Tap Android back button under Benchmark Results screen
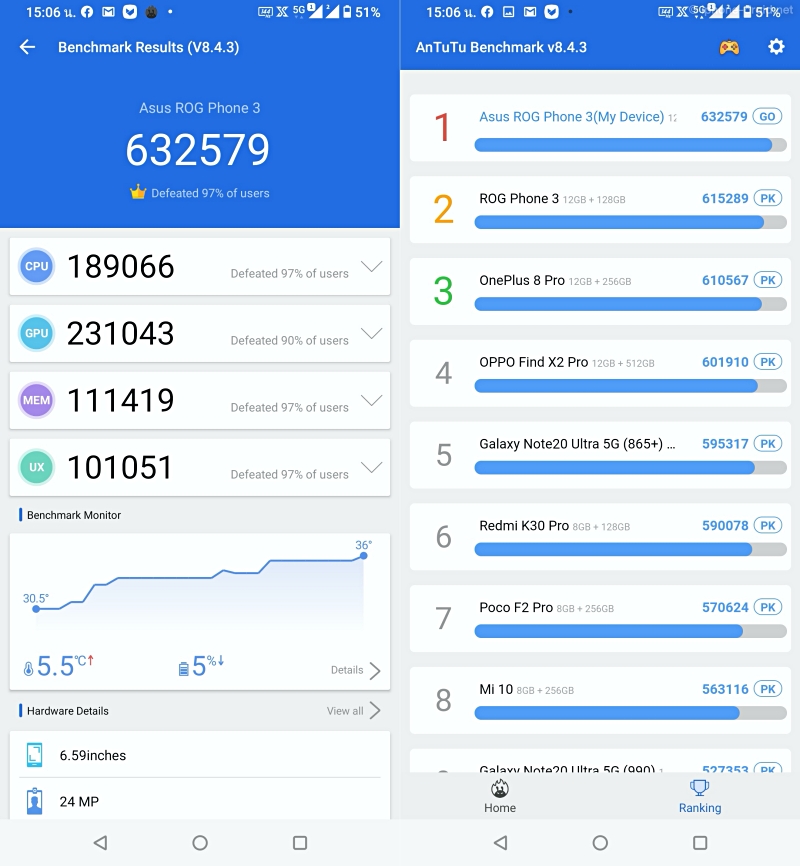The width and height of the screenshot is (800, 866). pos(100,842)
